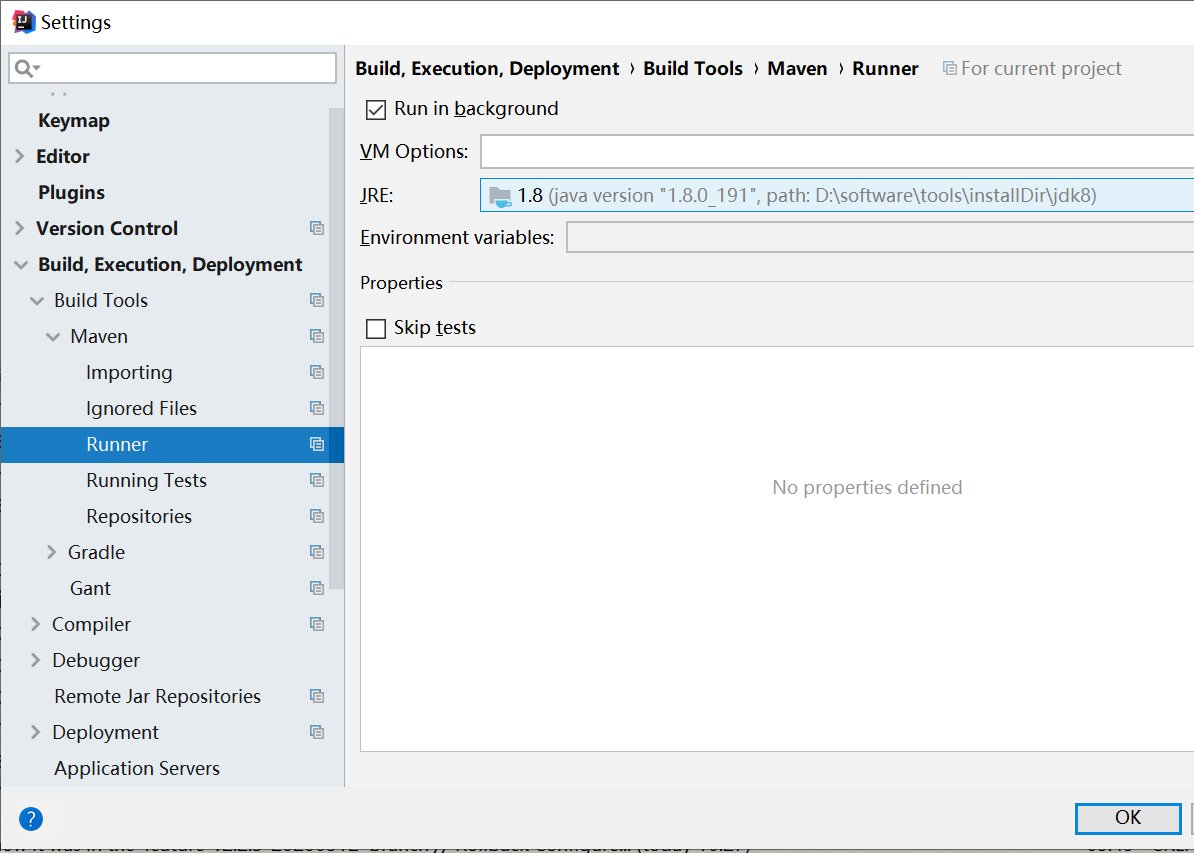Click Build Tools in breadcrumb
This screenshot has width=1194, height=853.
pos(693,69)
